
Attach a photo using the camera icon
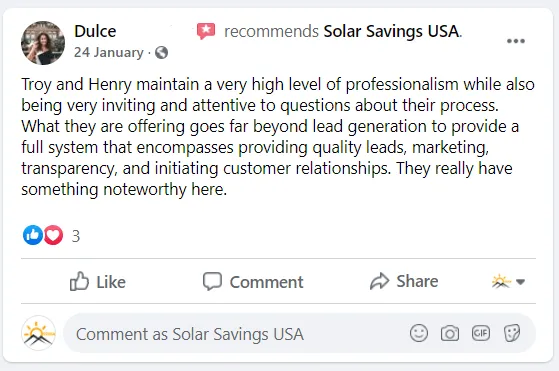click(x=450, y=334)
